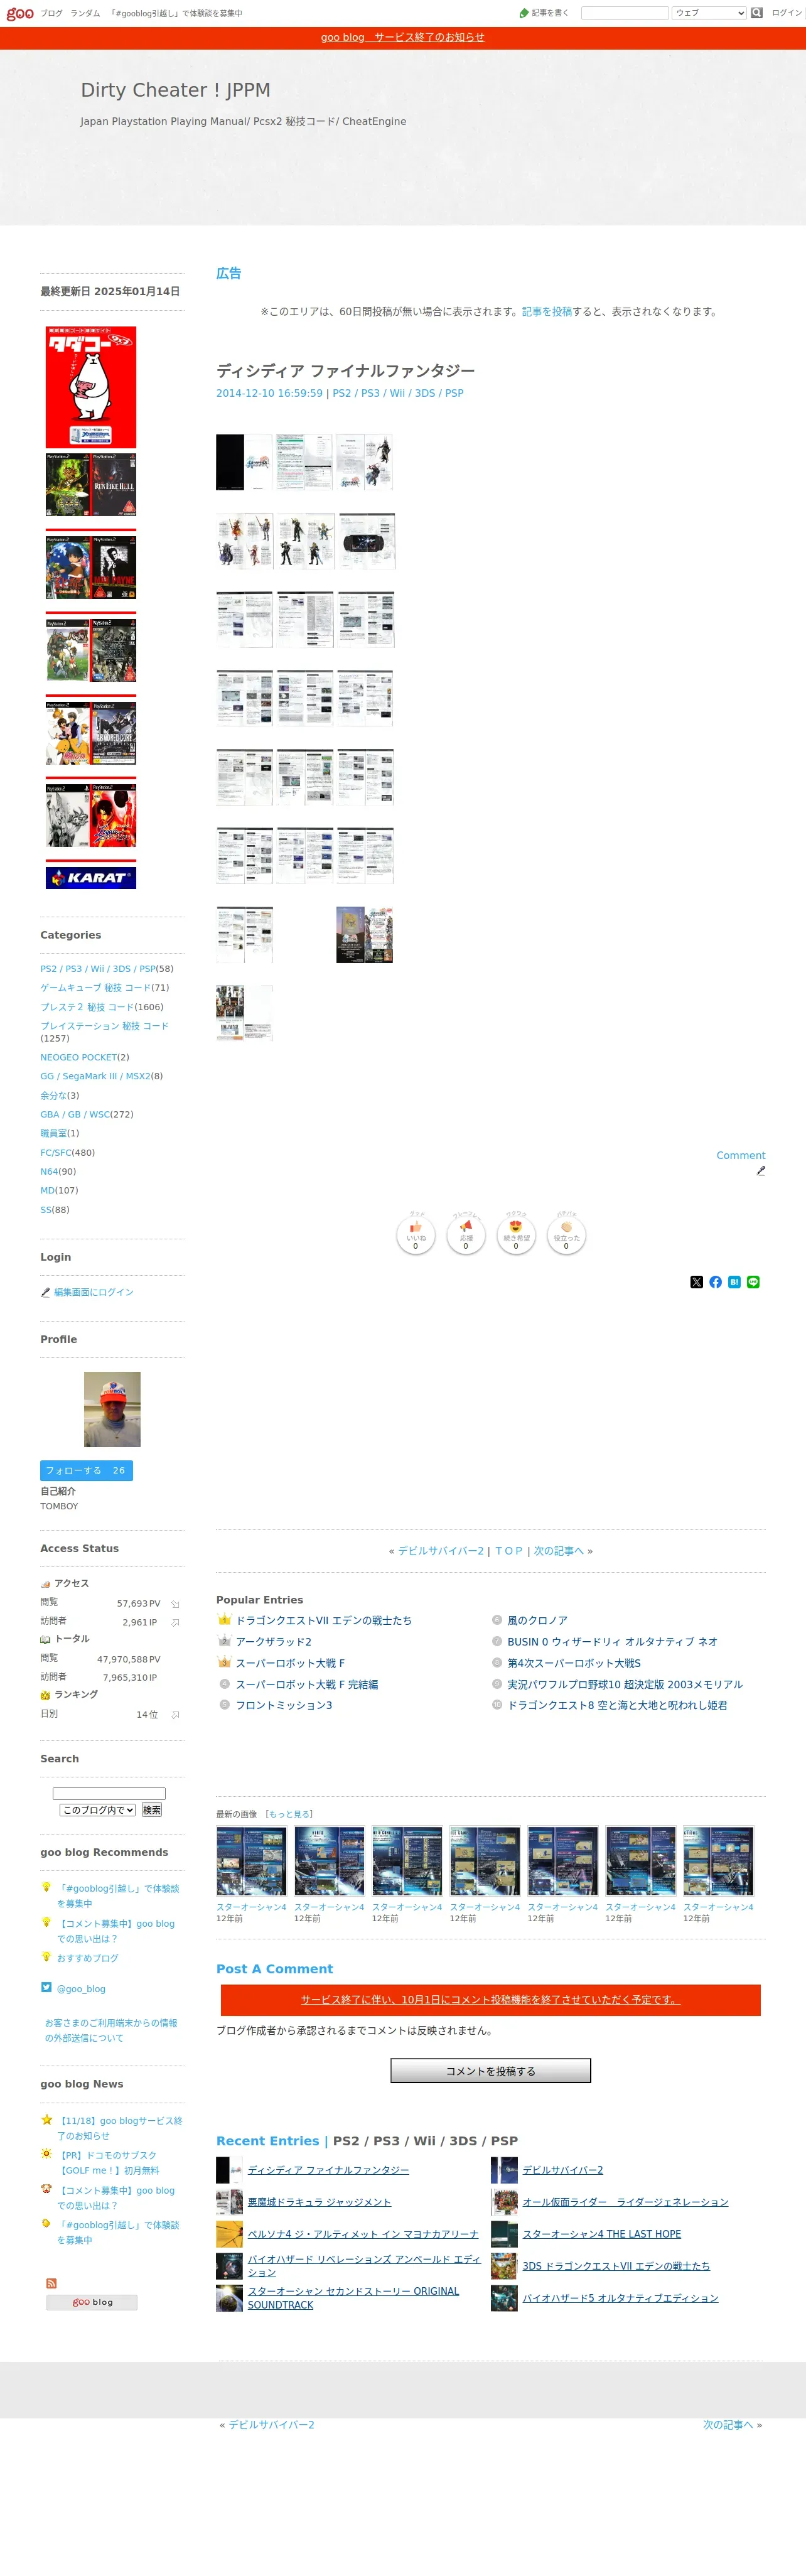
Task: Open the ログイン link in header
Action: (x=786, y=13)
